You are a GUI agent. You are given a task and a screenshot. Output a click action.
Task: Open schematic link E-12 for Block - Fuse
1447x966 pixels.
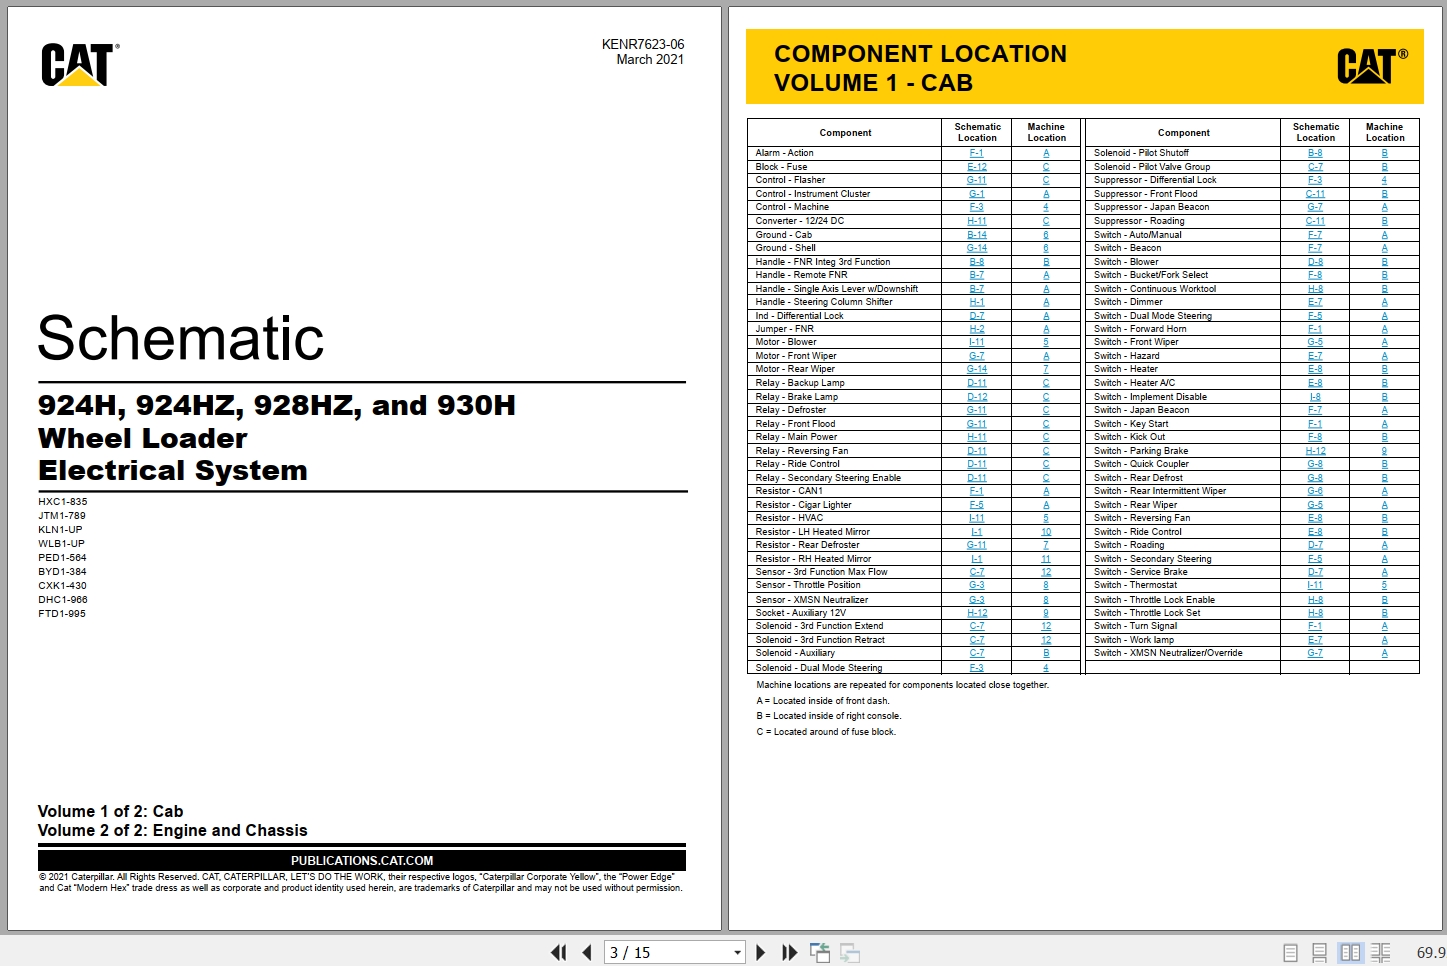click(x=977, y=167)
